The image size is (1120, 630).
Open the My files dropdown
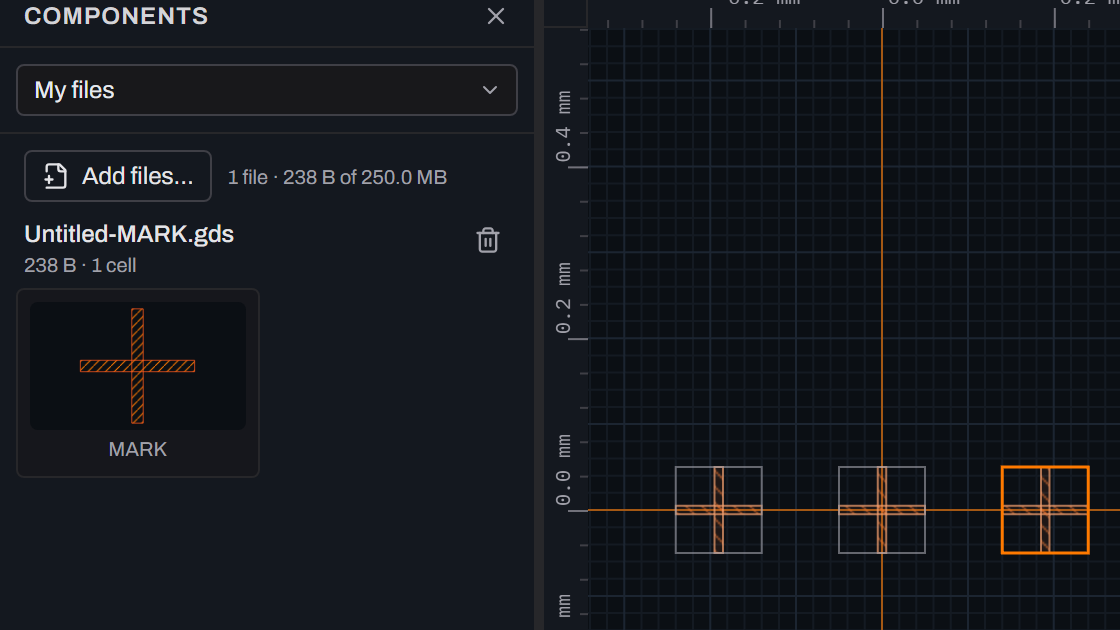pos(266,90)
